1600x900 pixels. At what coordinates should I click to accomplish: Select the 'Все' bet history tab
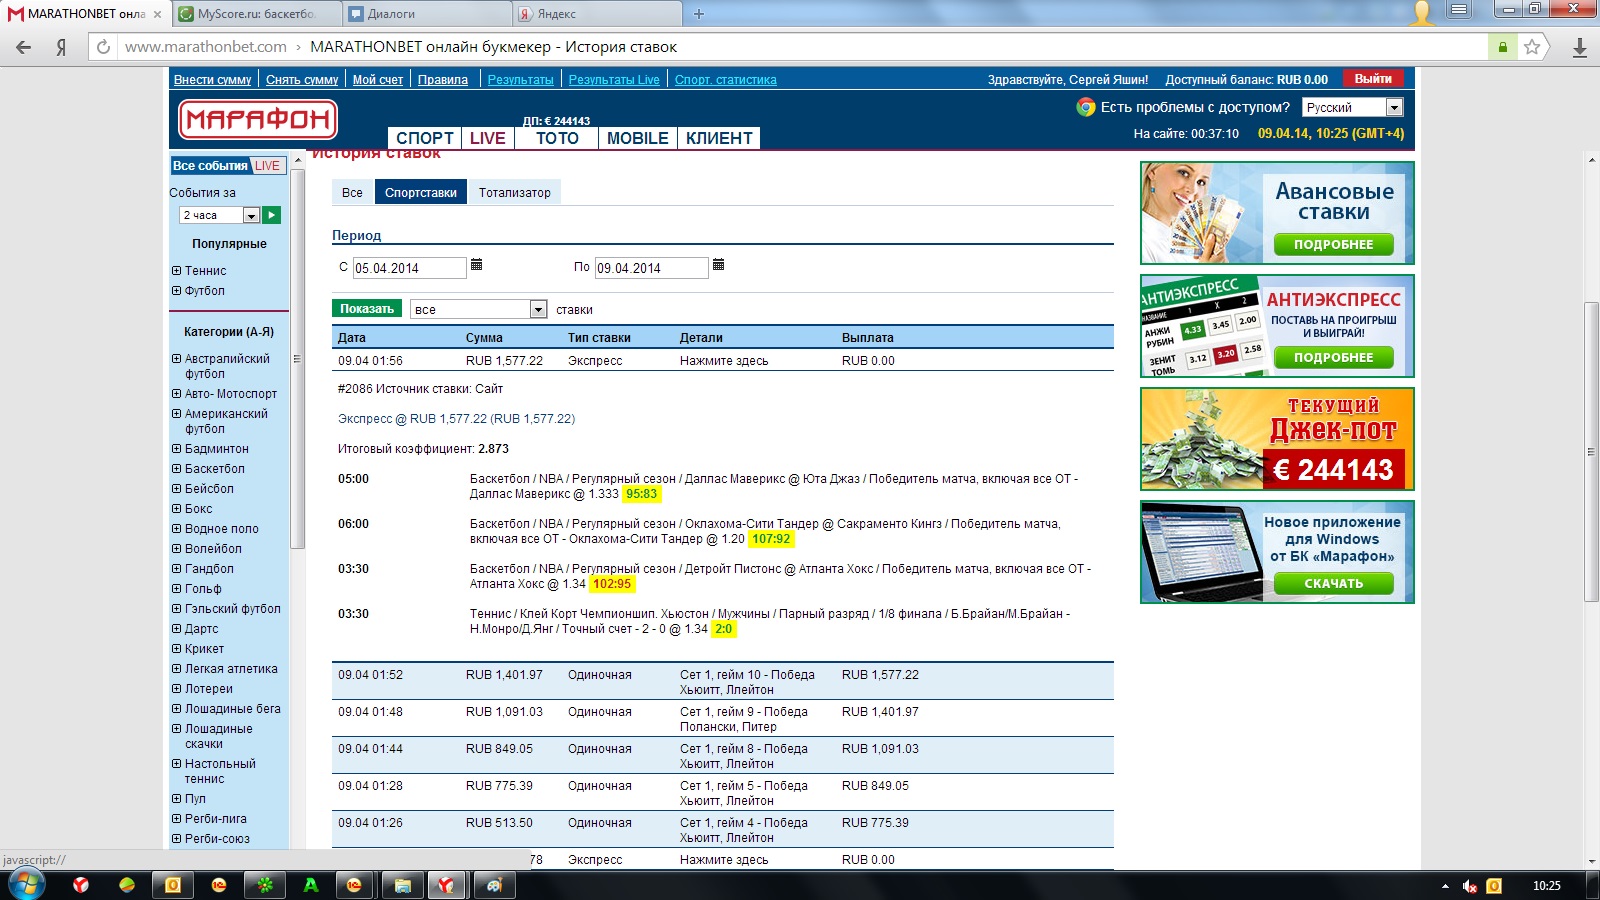coord(353,192)
